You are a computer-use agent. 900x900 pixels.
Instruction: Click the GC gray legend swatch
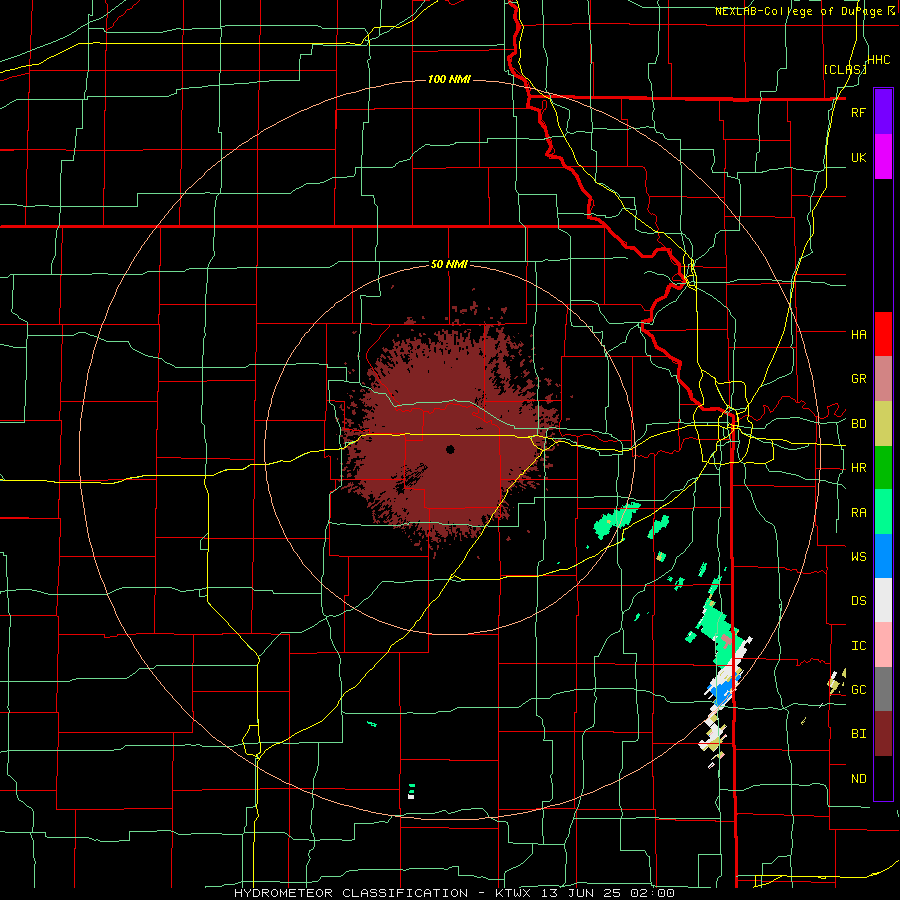pyautogui.click(x=883, y=689)
